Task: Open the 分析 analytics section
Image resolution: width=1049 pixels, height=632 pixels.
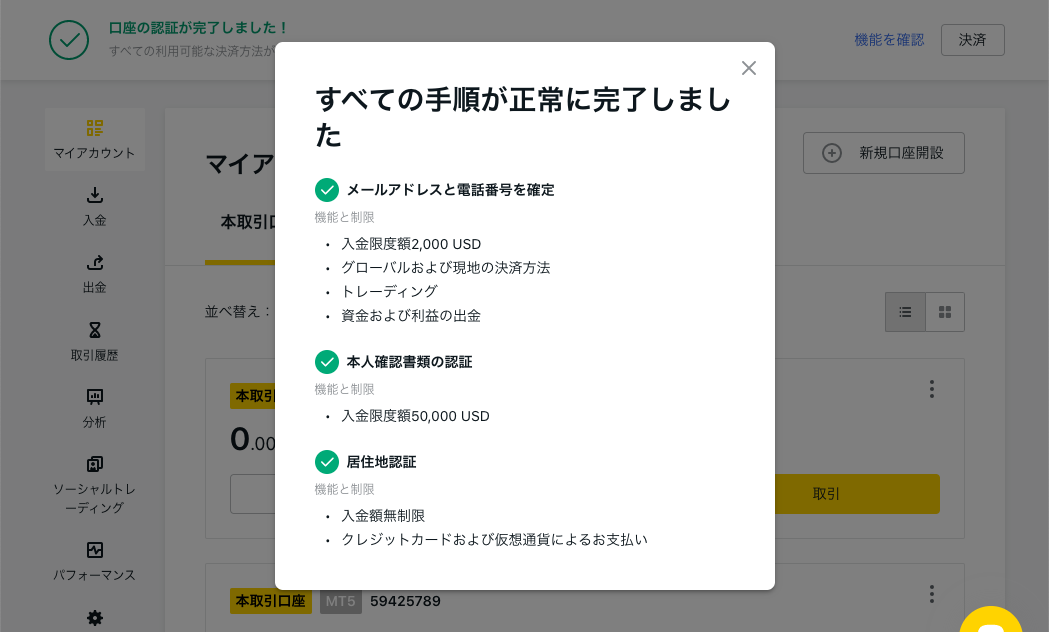Action: click(x=95, y=409)
